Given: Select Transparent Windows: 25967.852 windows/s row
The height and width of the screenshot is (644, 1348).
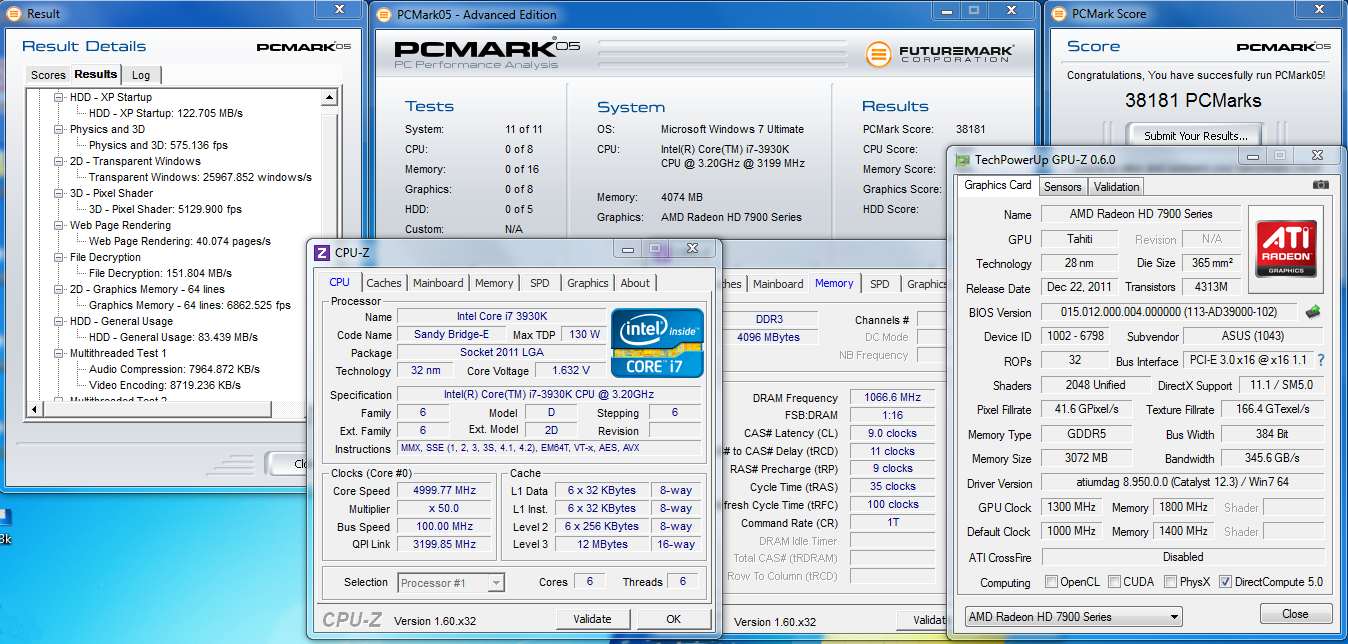Looking at the screenshot, I should tap(200, 177).
